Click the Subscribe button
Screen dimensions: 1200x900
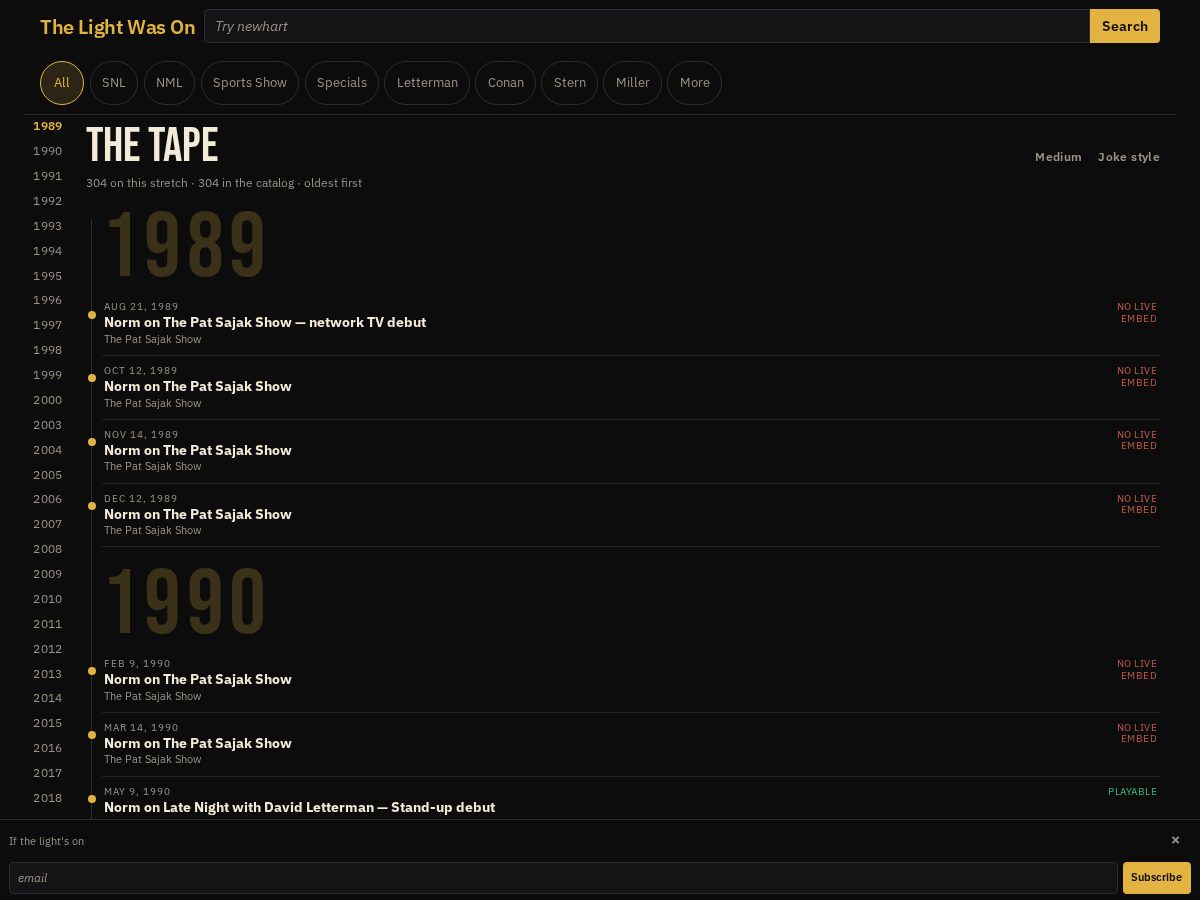1157,878
